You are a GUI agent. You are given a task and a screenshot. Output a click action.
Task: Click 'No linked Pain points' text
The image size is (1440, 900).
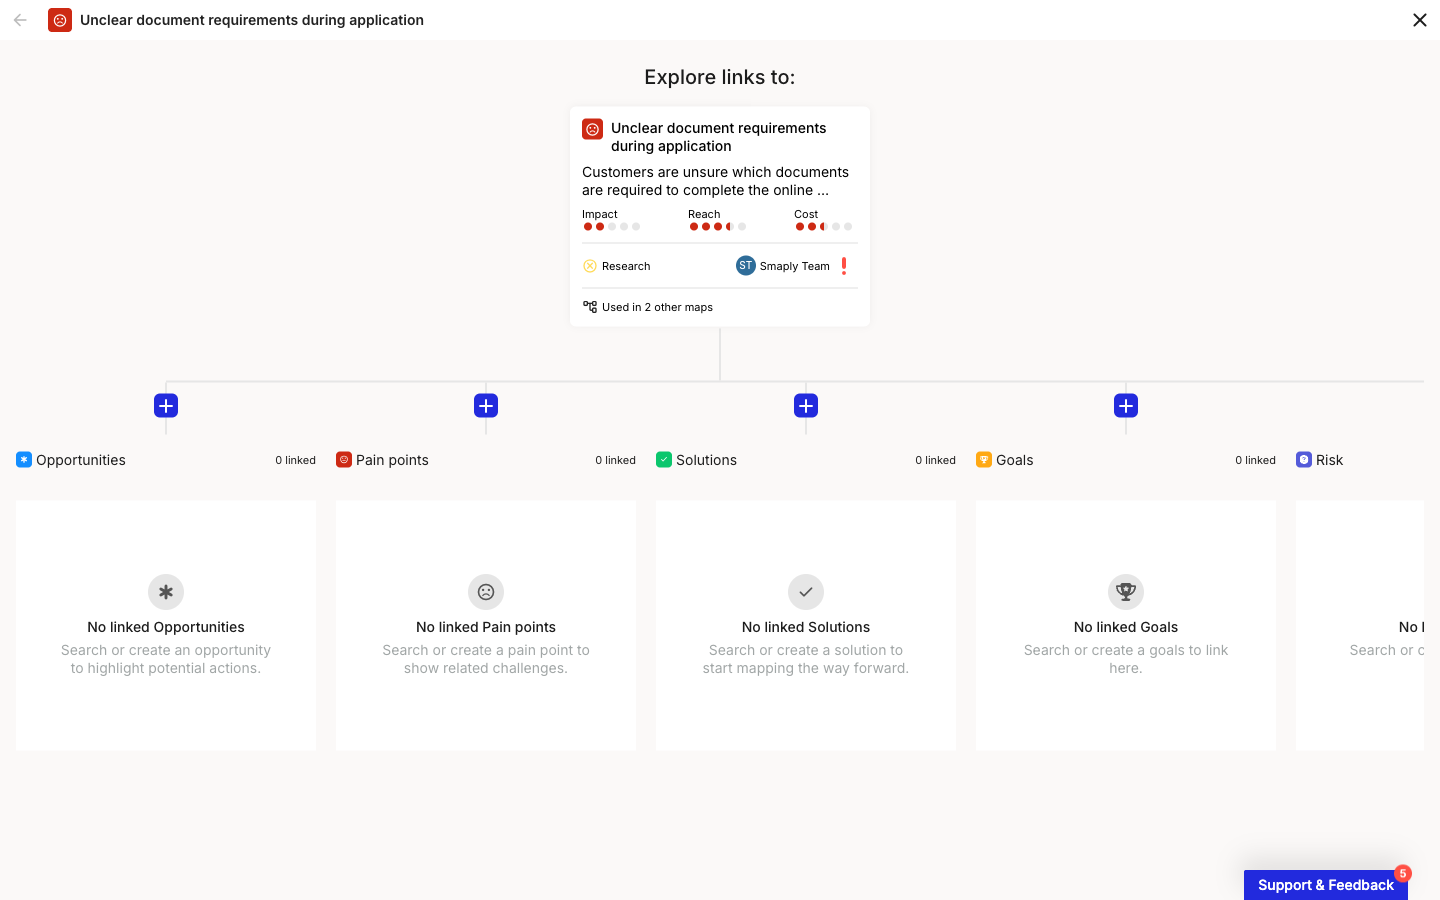pos(486,627)
